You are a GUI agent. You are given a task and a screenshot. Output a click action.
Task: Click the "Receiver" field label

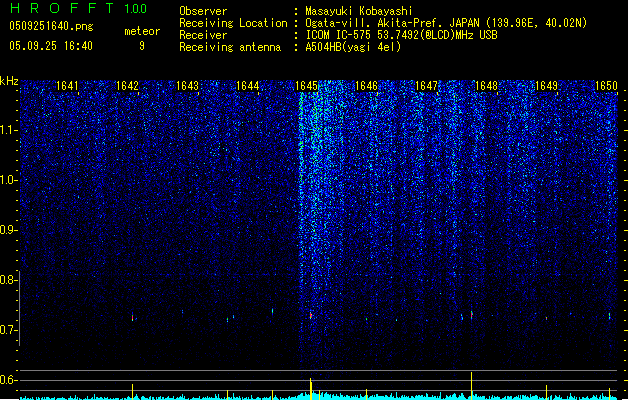click(203, 35)
